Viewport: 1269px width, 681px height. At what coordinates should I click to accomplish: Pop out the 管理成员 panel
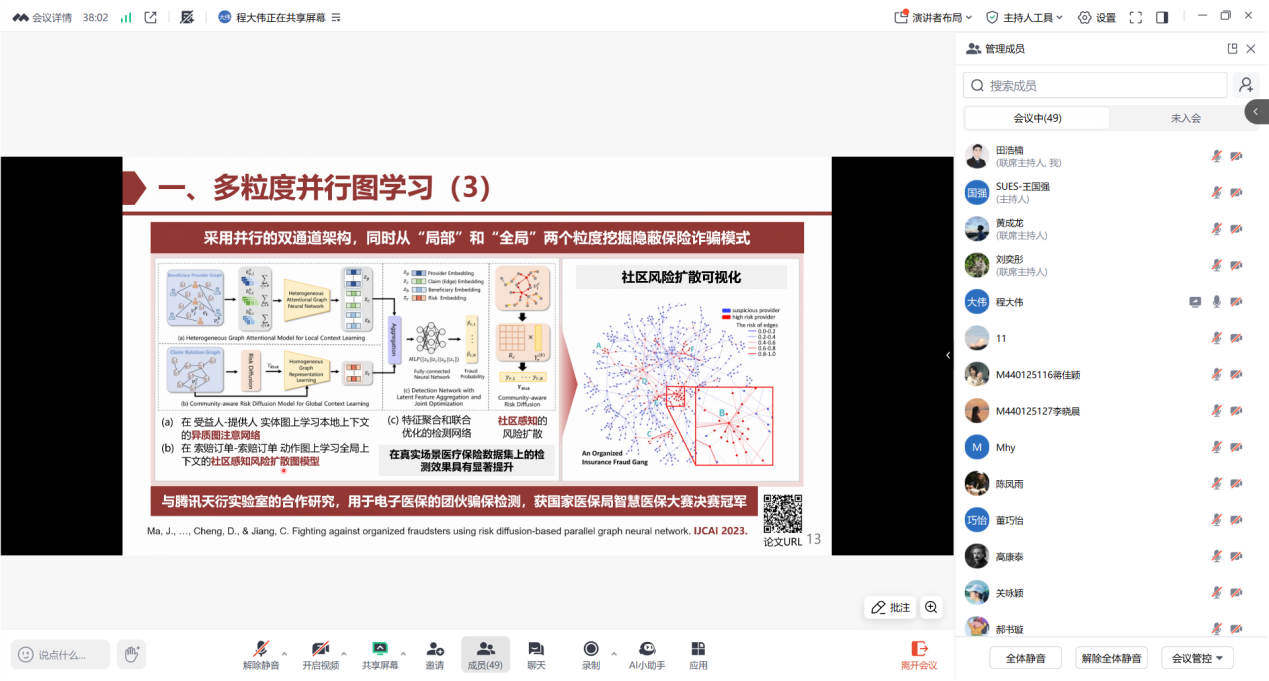click(x=1232, y=48)
